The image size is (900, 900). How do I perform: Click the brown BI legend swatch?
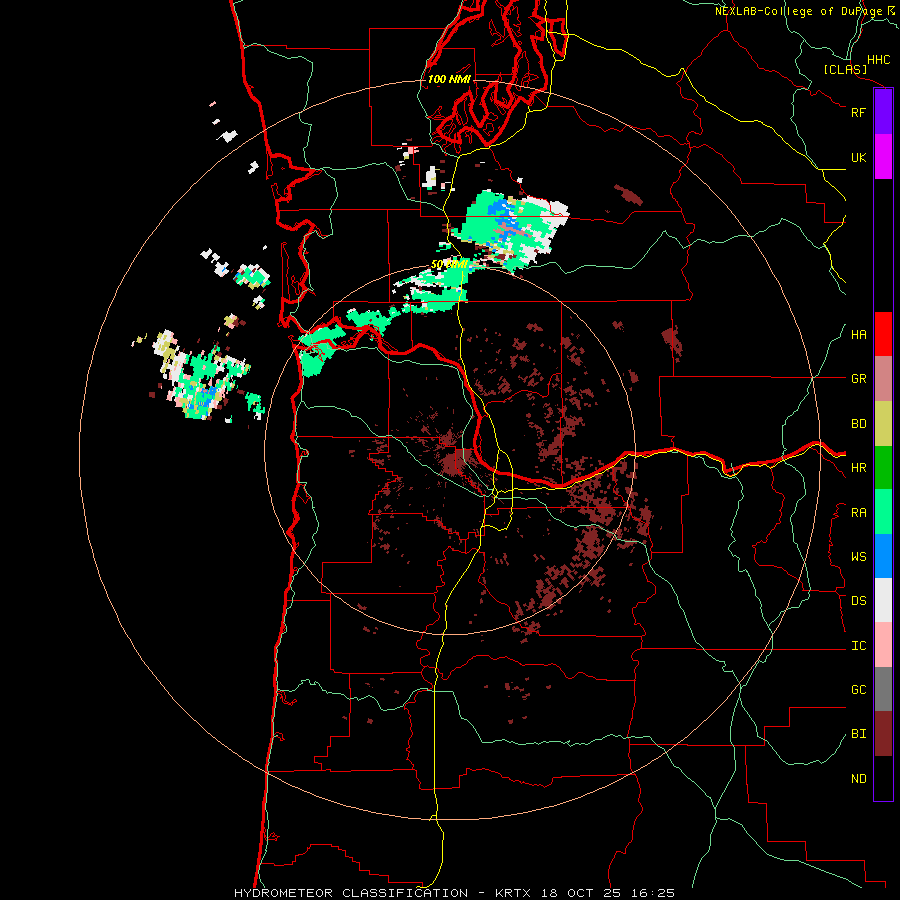tap(883, 734)
